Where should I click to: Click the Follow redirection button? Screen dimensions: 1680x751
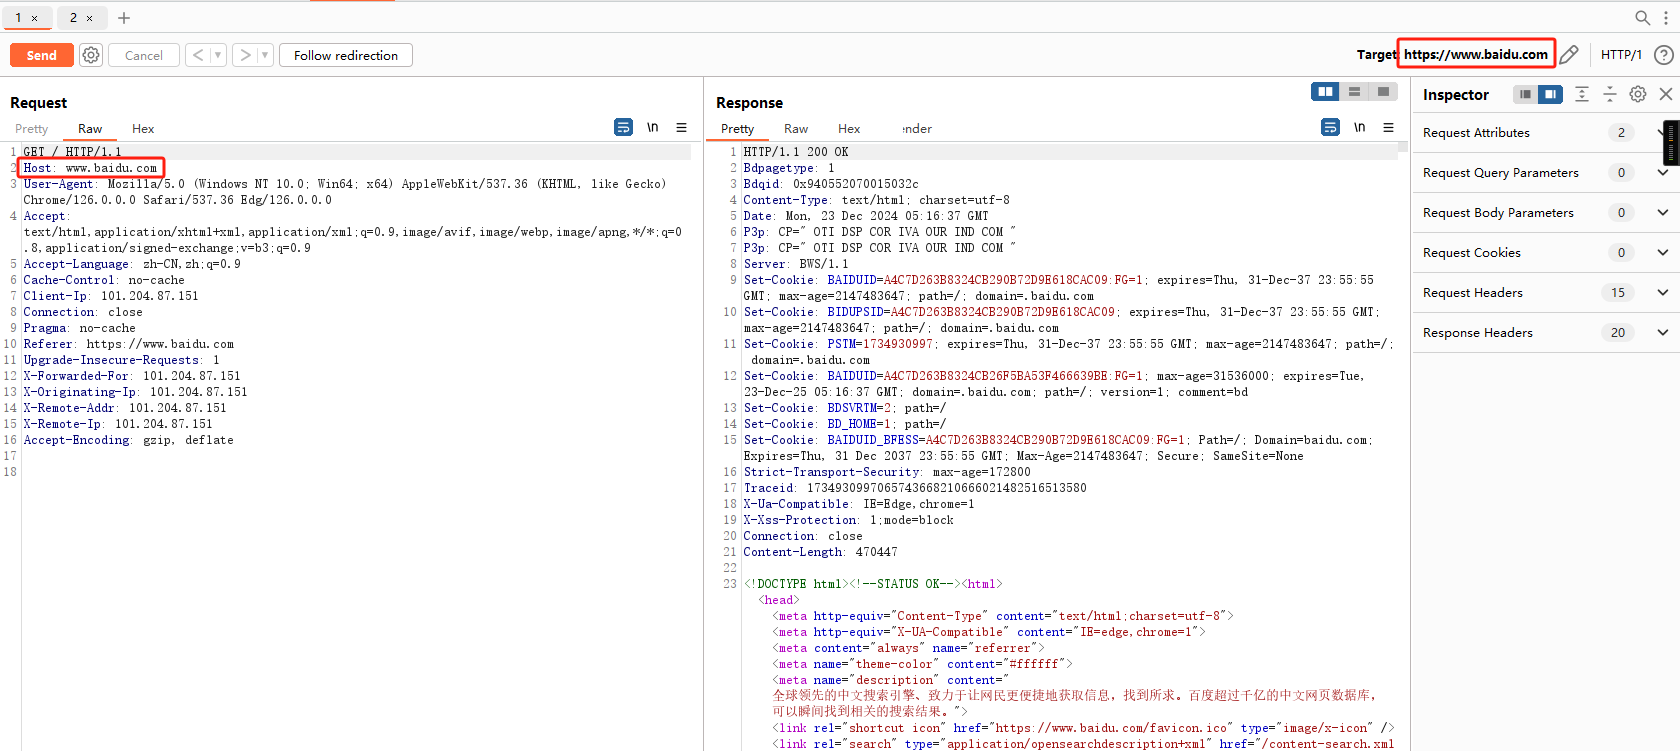point(346,55)
